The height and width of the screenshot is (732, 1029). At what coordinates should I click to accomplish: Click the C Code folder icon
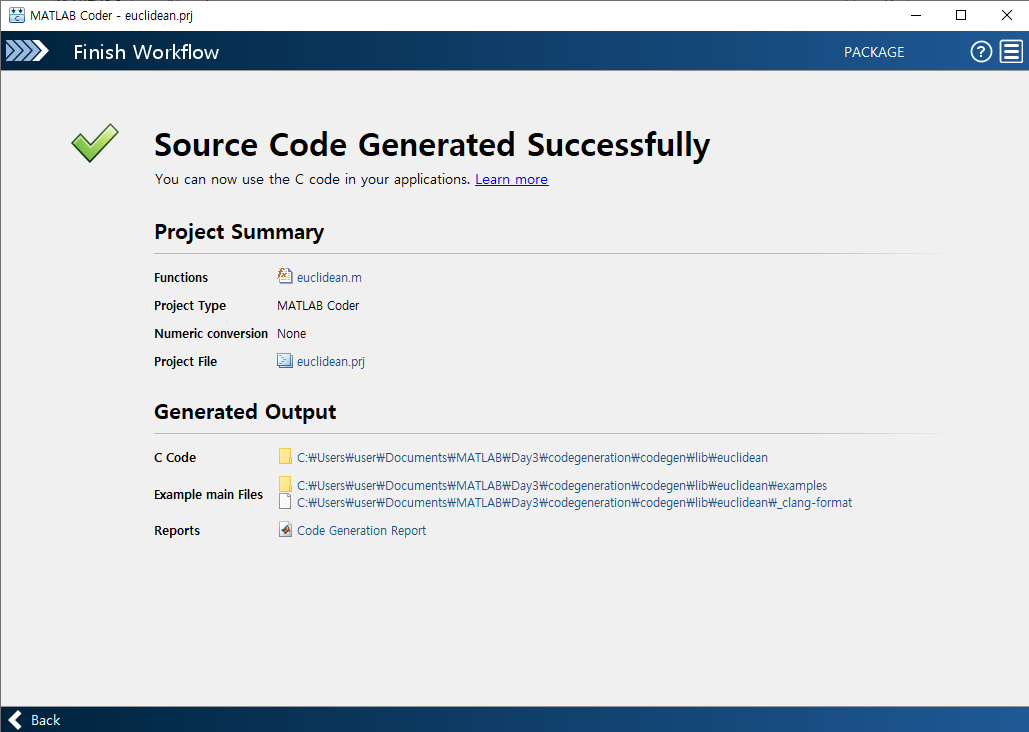[285, 457]
